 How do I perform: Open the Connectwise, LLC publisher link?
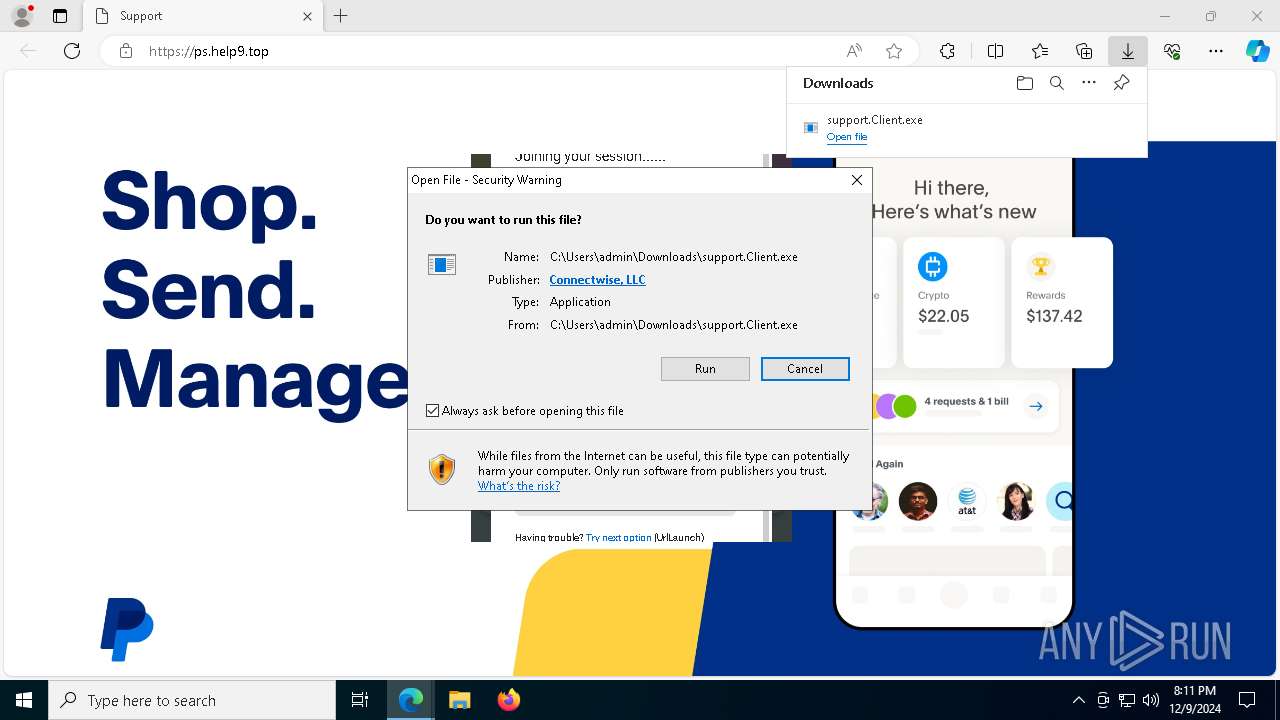click(597, 280)
